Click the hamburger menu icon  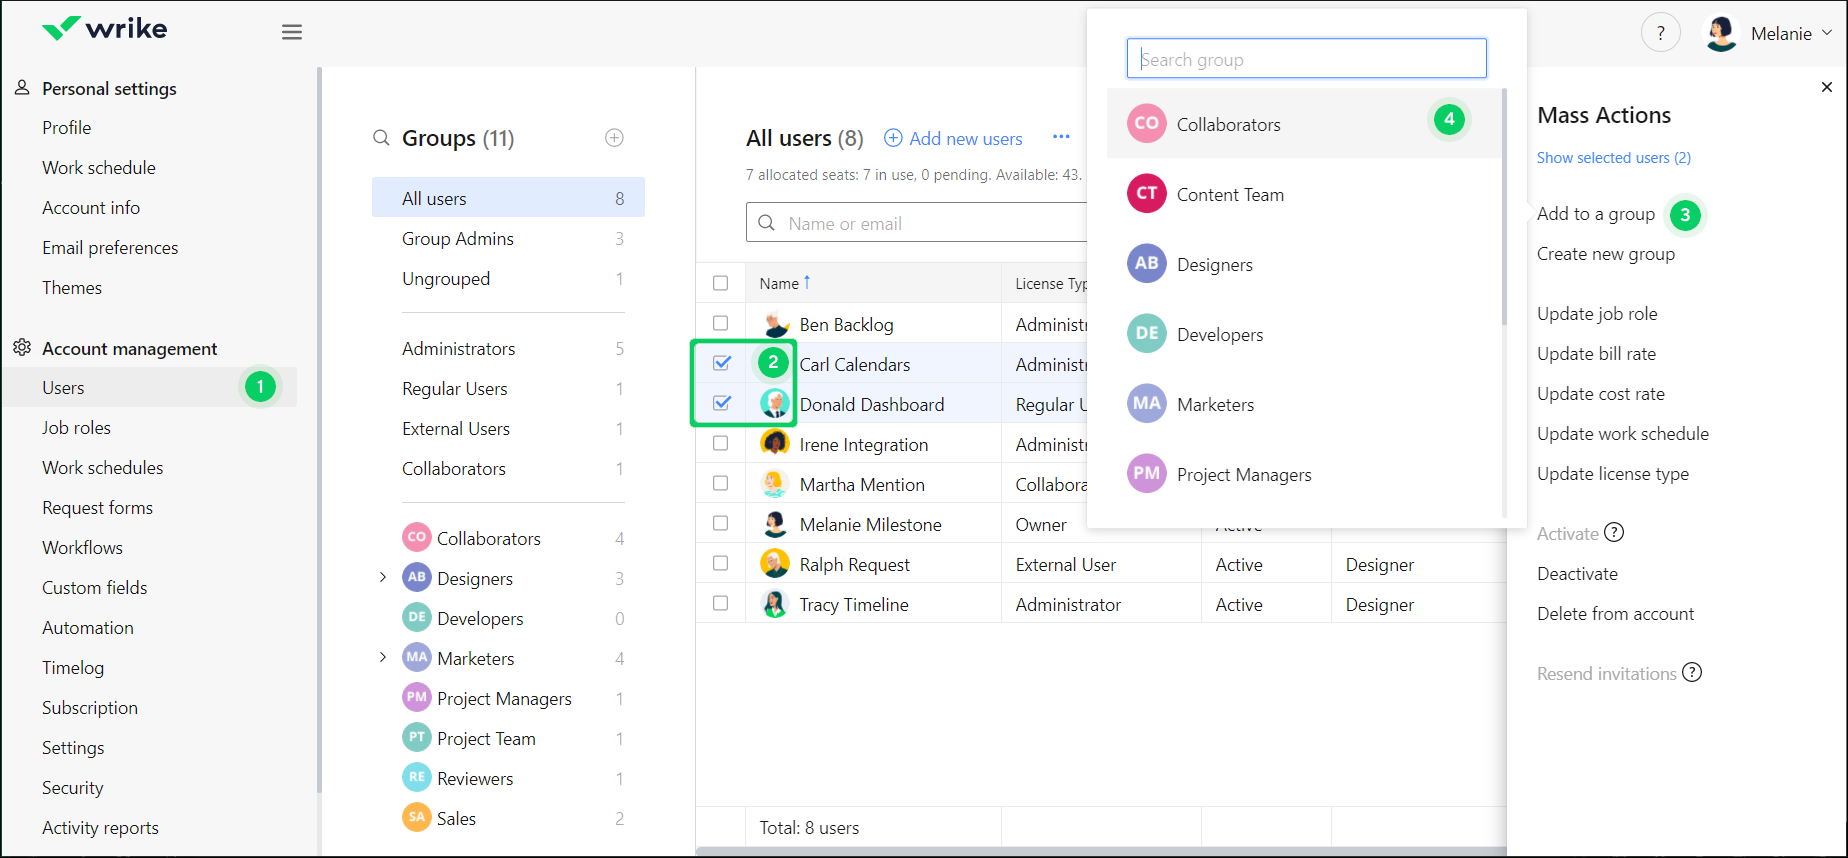tap(292, 32)
